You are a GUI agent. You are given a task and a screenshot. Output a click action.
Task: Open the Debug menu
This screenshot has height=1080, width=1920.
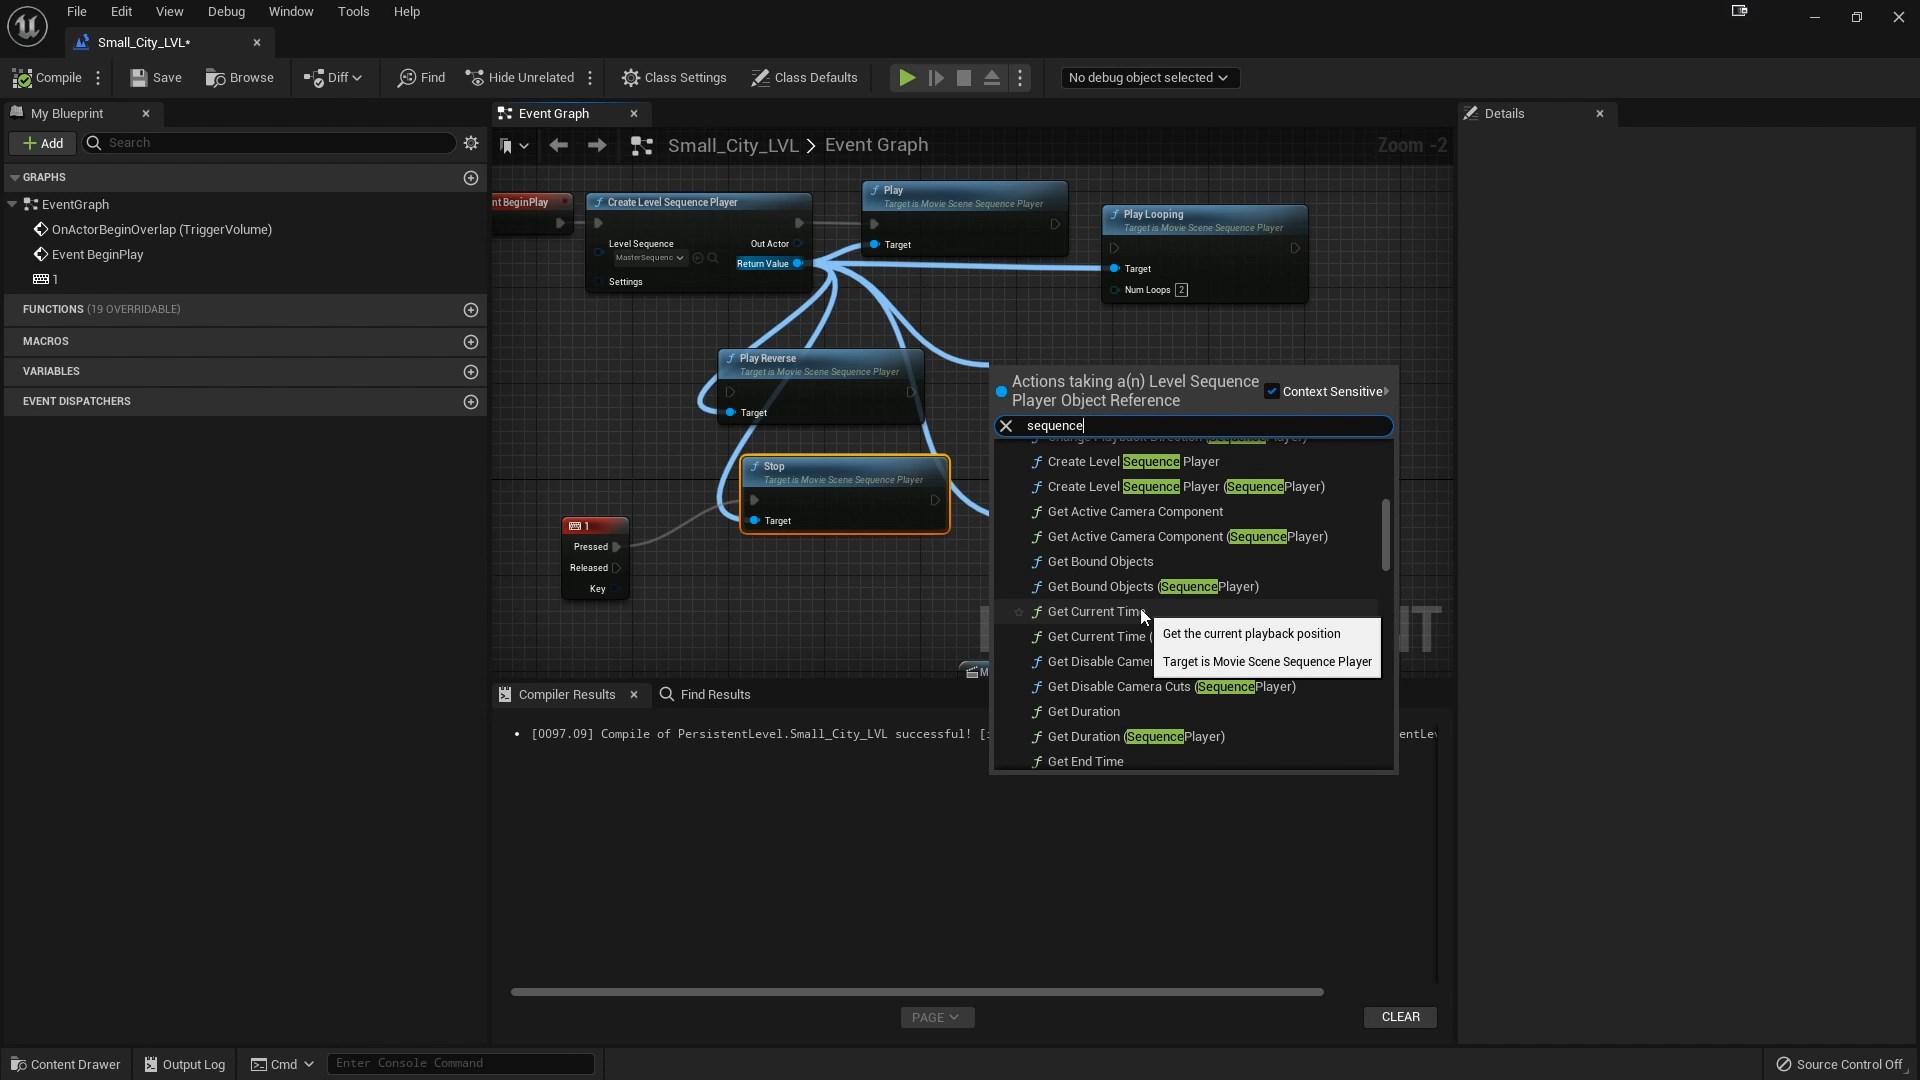[x=226, y=12]
